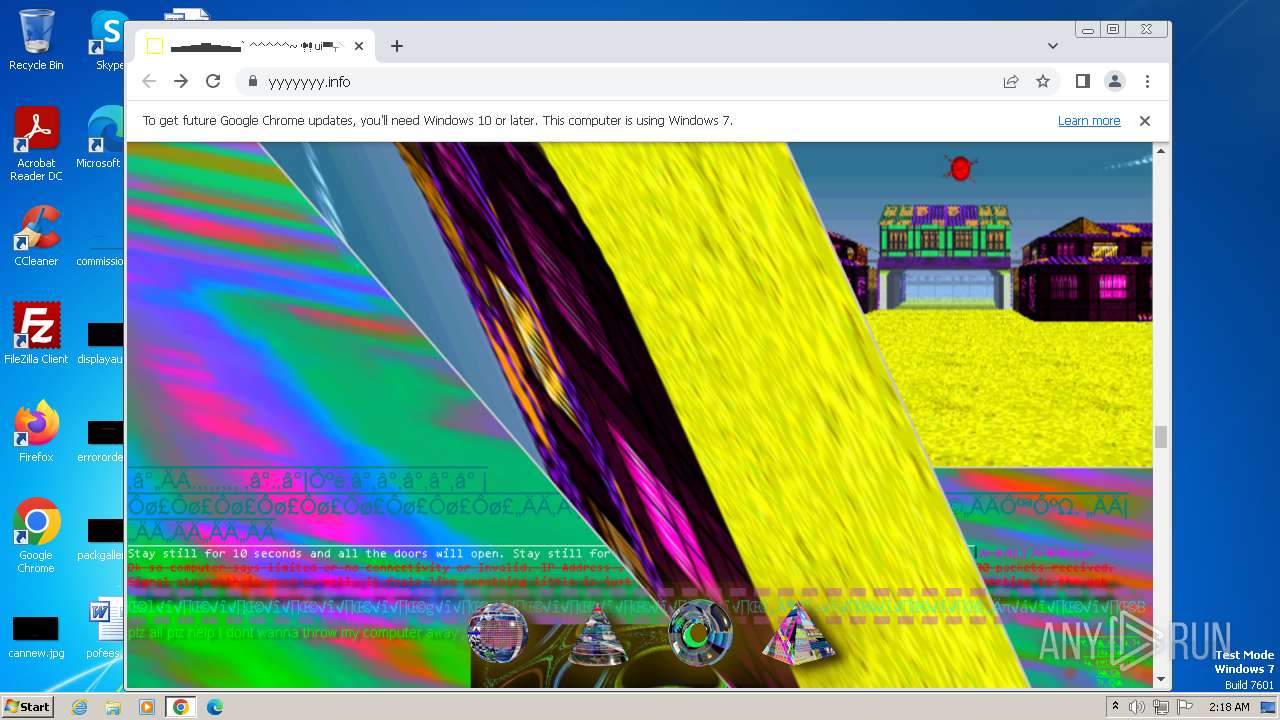Click the clock showing 2:18 AM
This screenshot has height=720, width=1280.
pos(1229,707)
